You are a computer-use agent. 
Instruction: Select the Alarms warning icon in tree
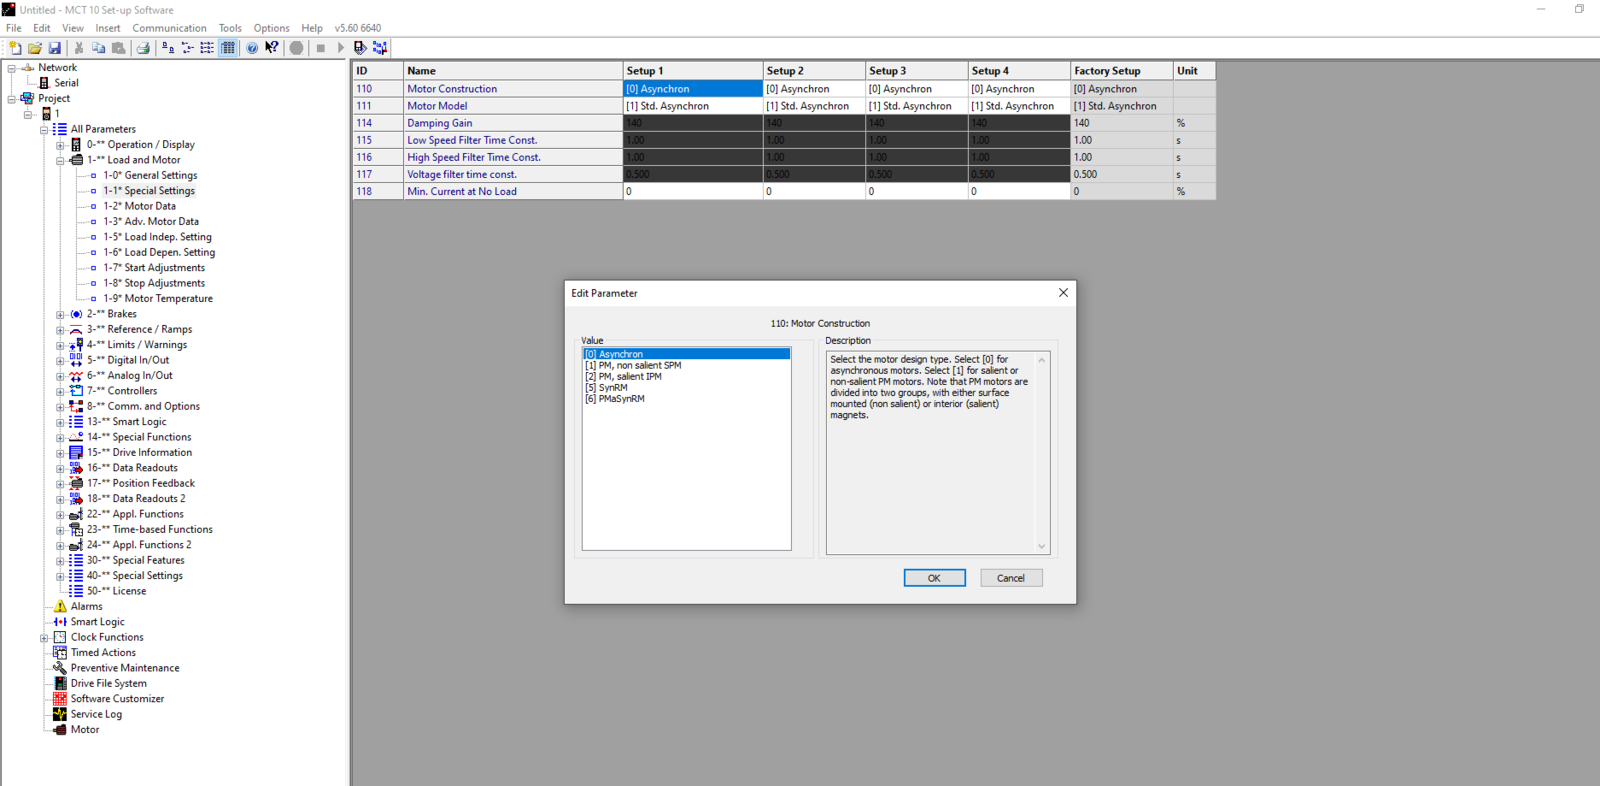tap(60, 606)
